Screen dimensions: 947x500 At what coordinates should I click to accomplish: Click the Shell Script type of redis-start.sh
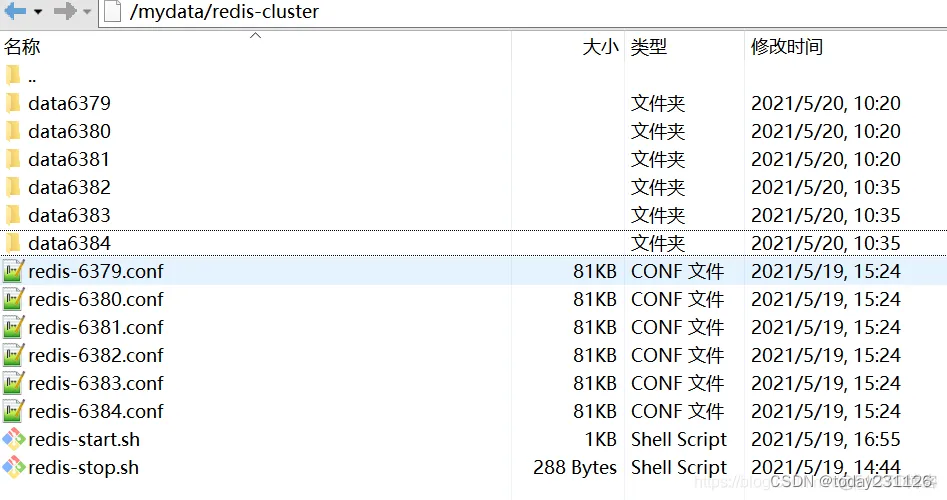click(679, 440)
